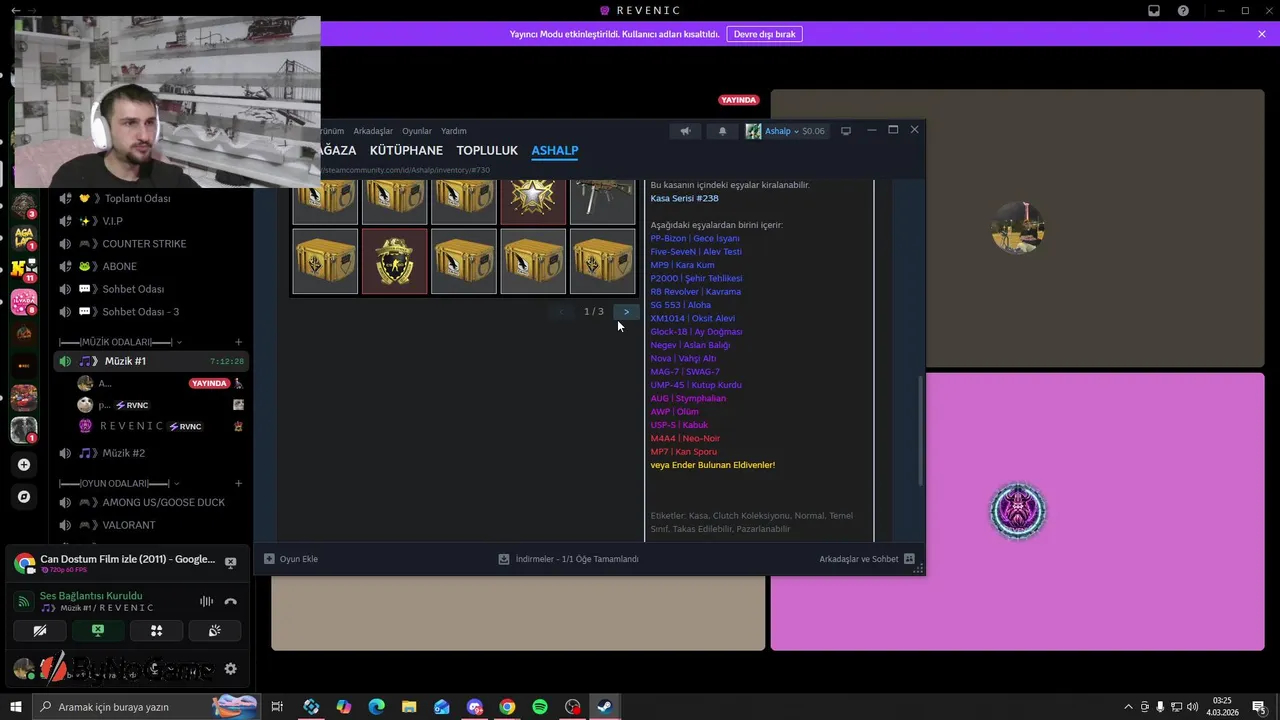Click P2000 | Şehir Tehlikesi entry

(696, 278)
